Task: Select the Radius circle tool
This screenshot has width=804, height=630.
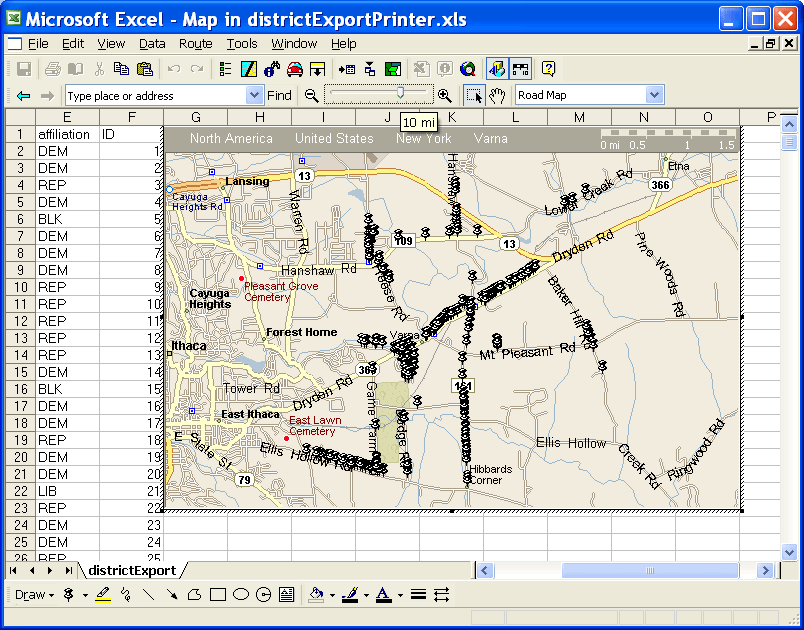Action: click(x=264, y=595)
